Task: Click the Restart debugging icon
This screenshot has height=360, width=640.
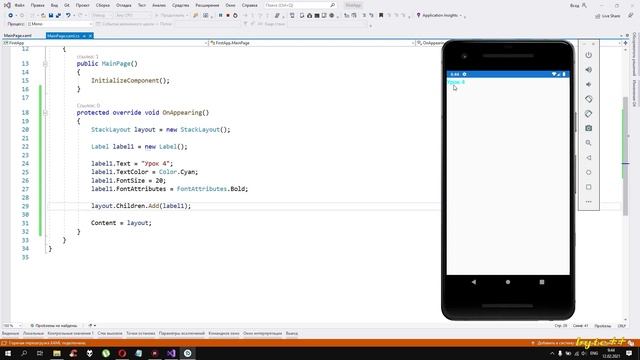Action: tap(235, 16)
